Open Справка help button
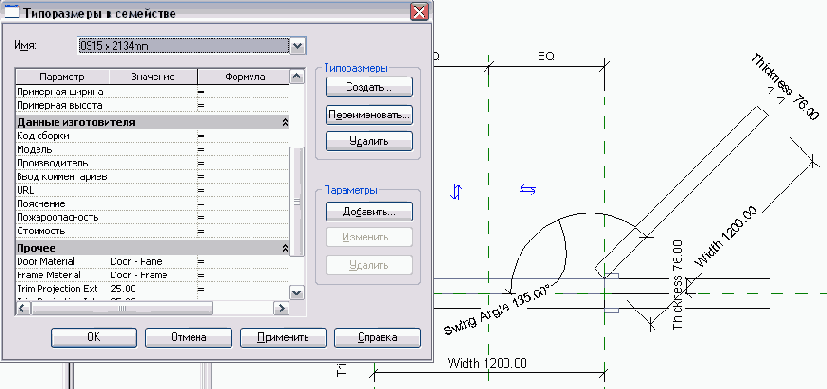Screen dimensions: 827x389 click(378, 338)
